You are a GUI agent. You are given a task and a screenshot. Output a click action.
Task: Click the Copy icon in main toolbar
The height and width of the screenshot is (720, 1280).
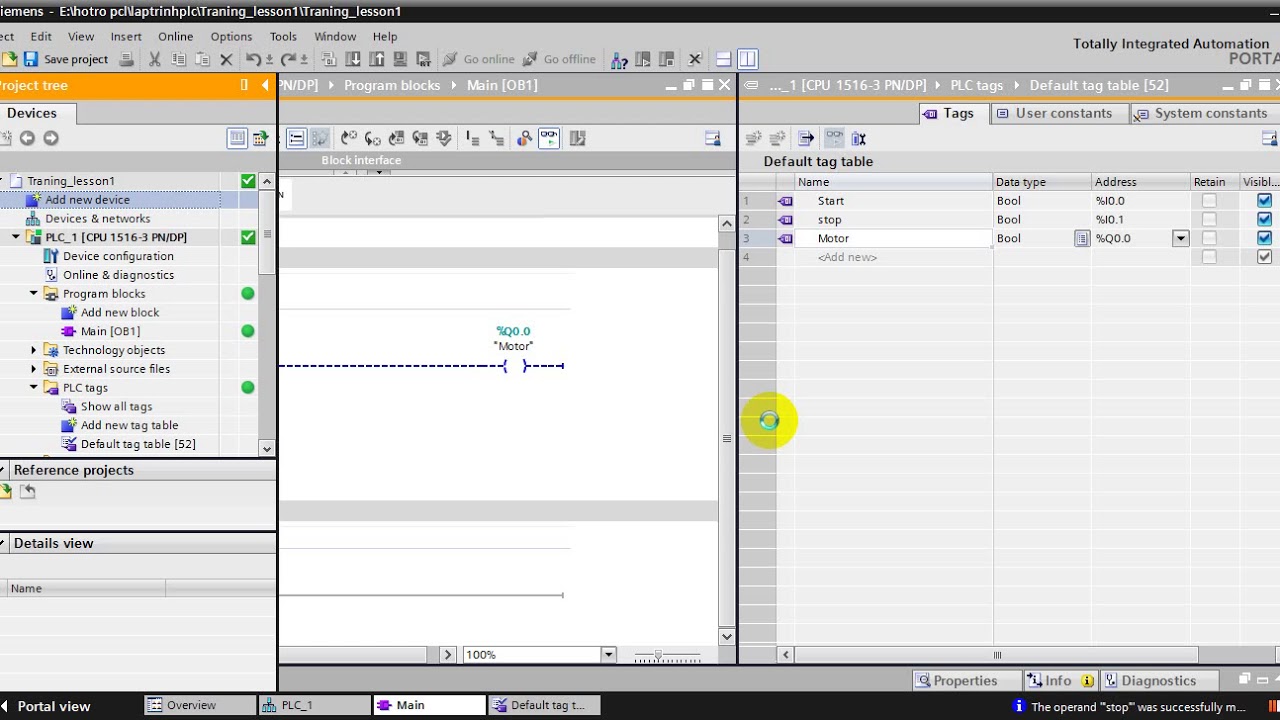179,59
